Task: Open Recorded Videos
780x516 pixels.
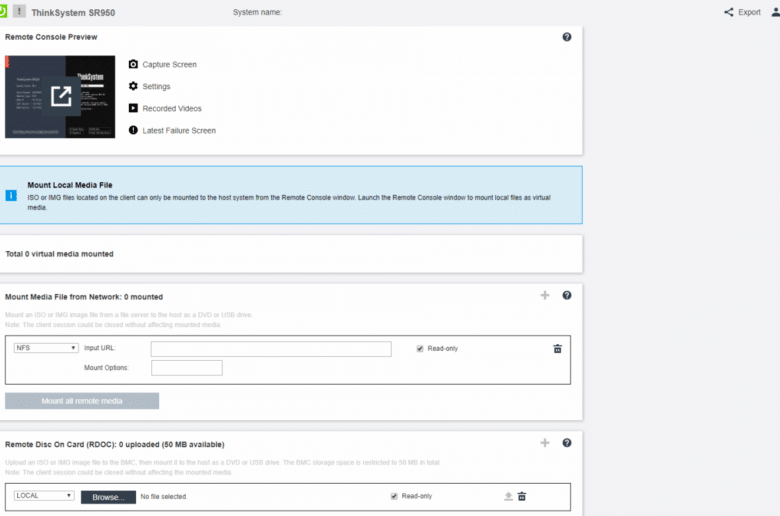Action: (x=172, y=108)
